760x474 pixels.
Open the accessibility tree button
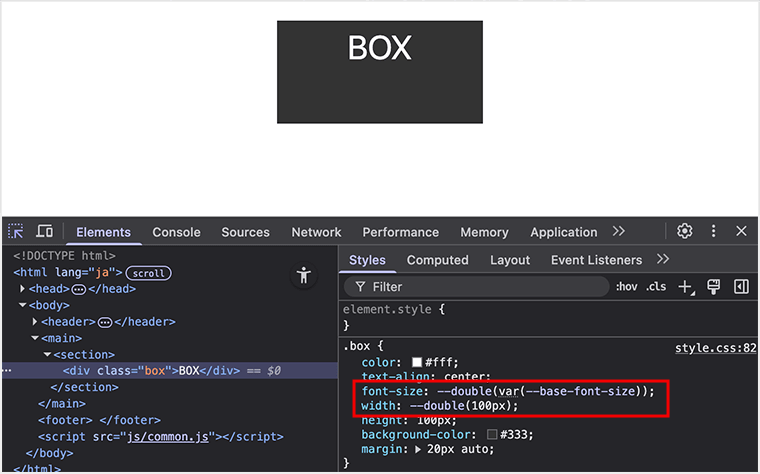click(304, 275)
